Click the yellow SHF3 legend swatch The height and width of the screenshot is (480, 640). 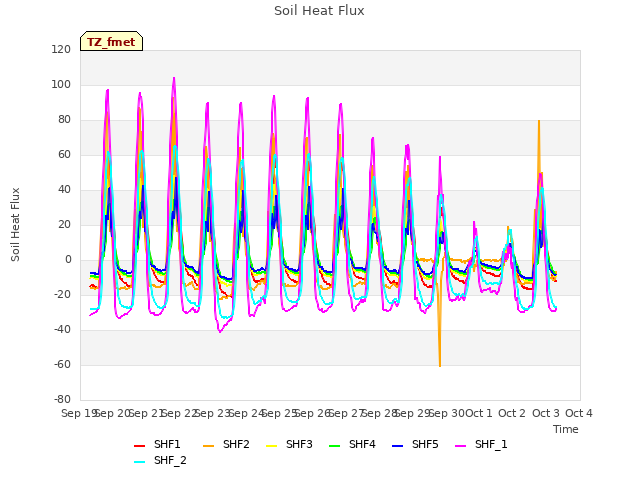271,446
